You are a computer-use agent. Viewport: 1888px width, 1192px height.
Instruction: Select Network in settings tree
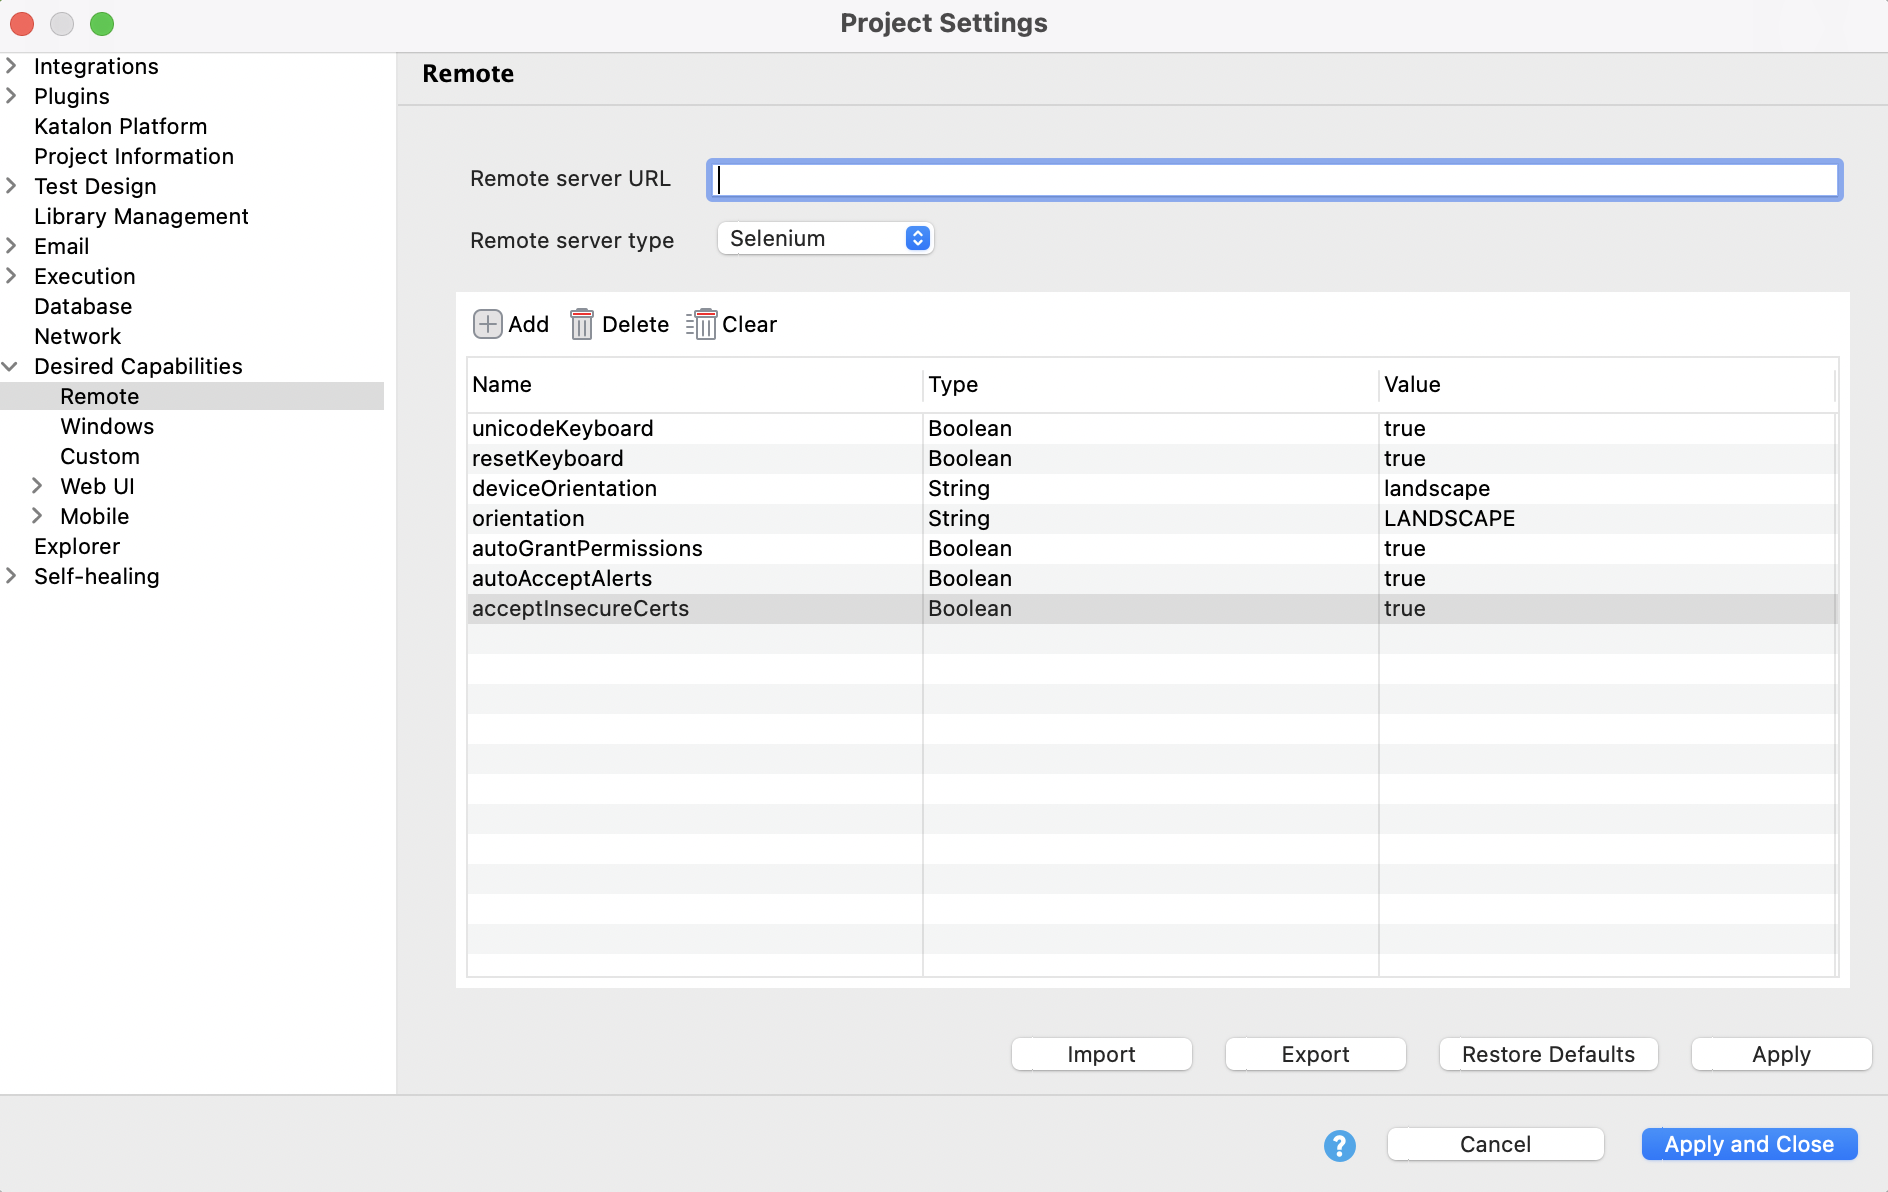point(78,336)
